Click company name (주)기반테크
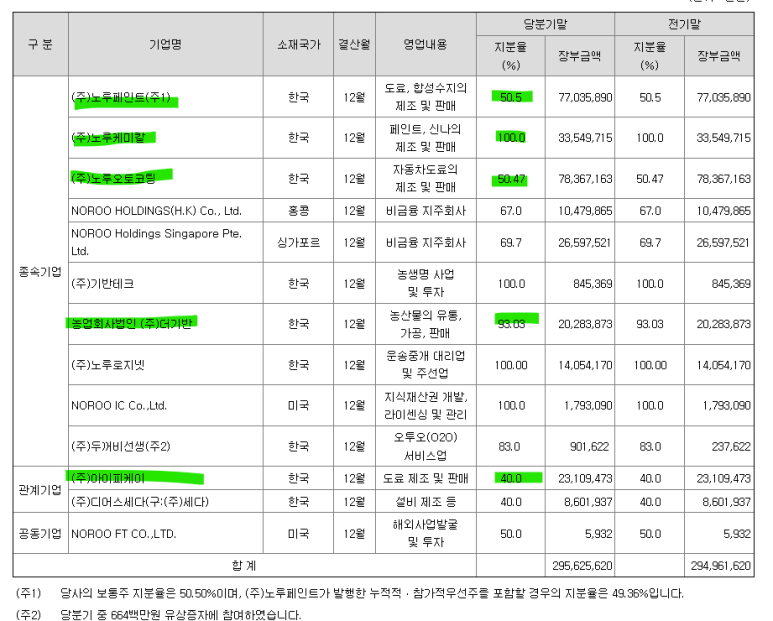The width and height of the screenshot is (773, 621). point(103,283)
